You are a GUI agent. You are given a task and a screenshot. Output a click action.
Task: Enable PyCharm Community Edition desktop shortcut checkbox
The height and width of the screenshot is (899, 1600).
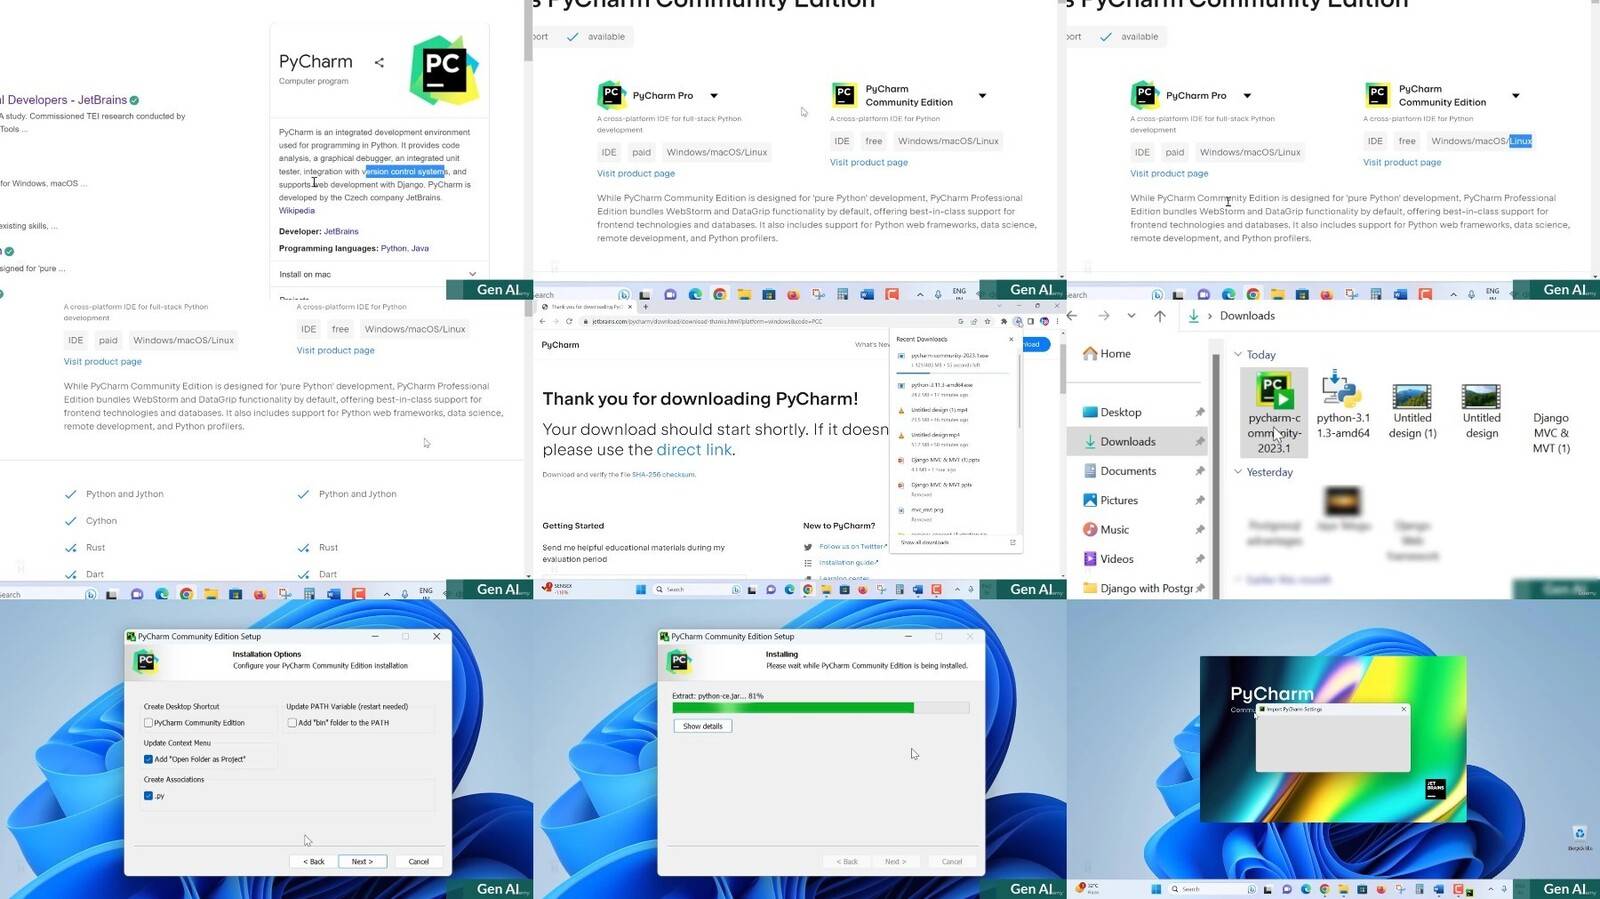(148, 723)
